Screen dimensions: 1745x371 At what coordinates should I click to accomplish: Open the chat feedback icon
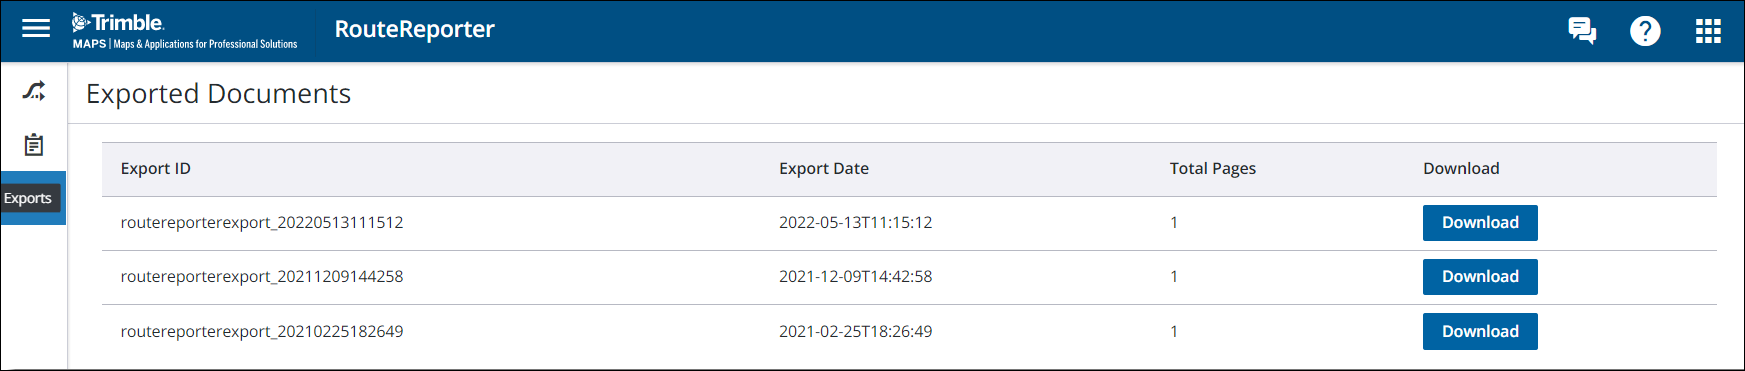pos(1582,31)
